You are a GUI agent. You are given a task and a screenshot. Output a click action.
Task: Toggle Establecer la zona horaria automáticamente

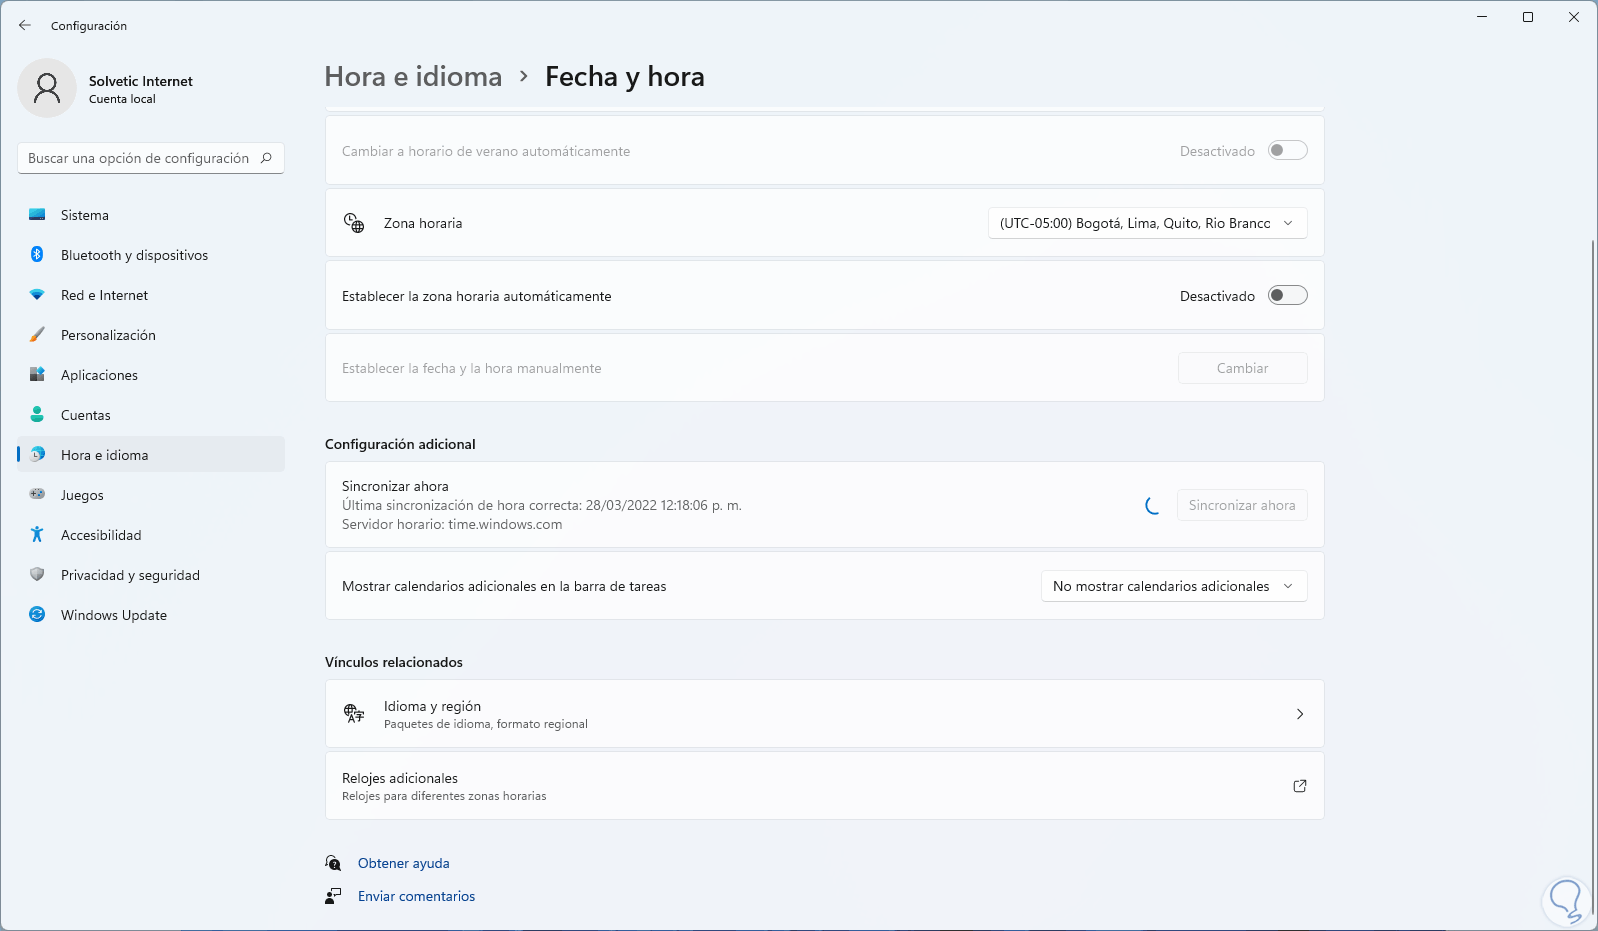coord(1287,296)
